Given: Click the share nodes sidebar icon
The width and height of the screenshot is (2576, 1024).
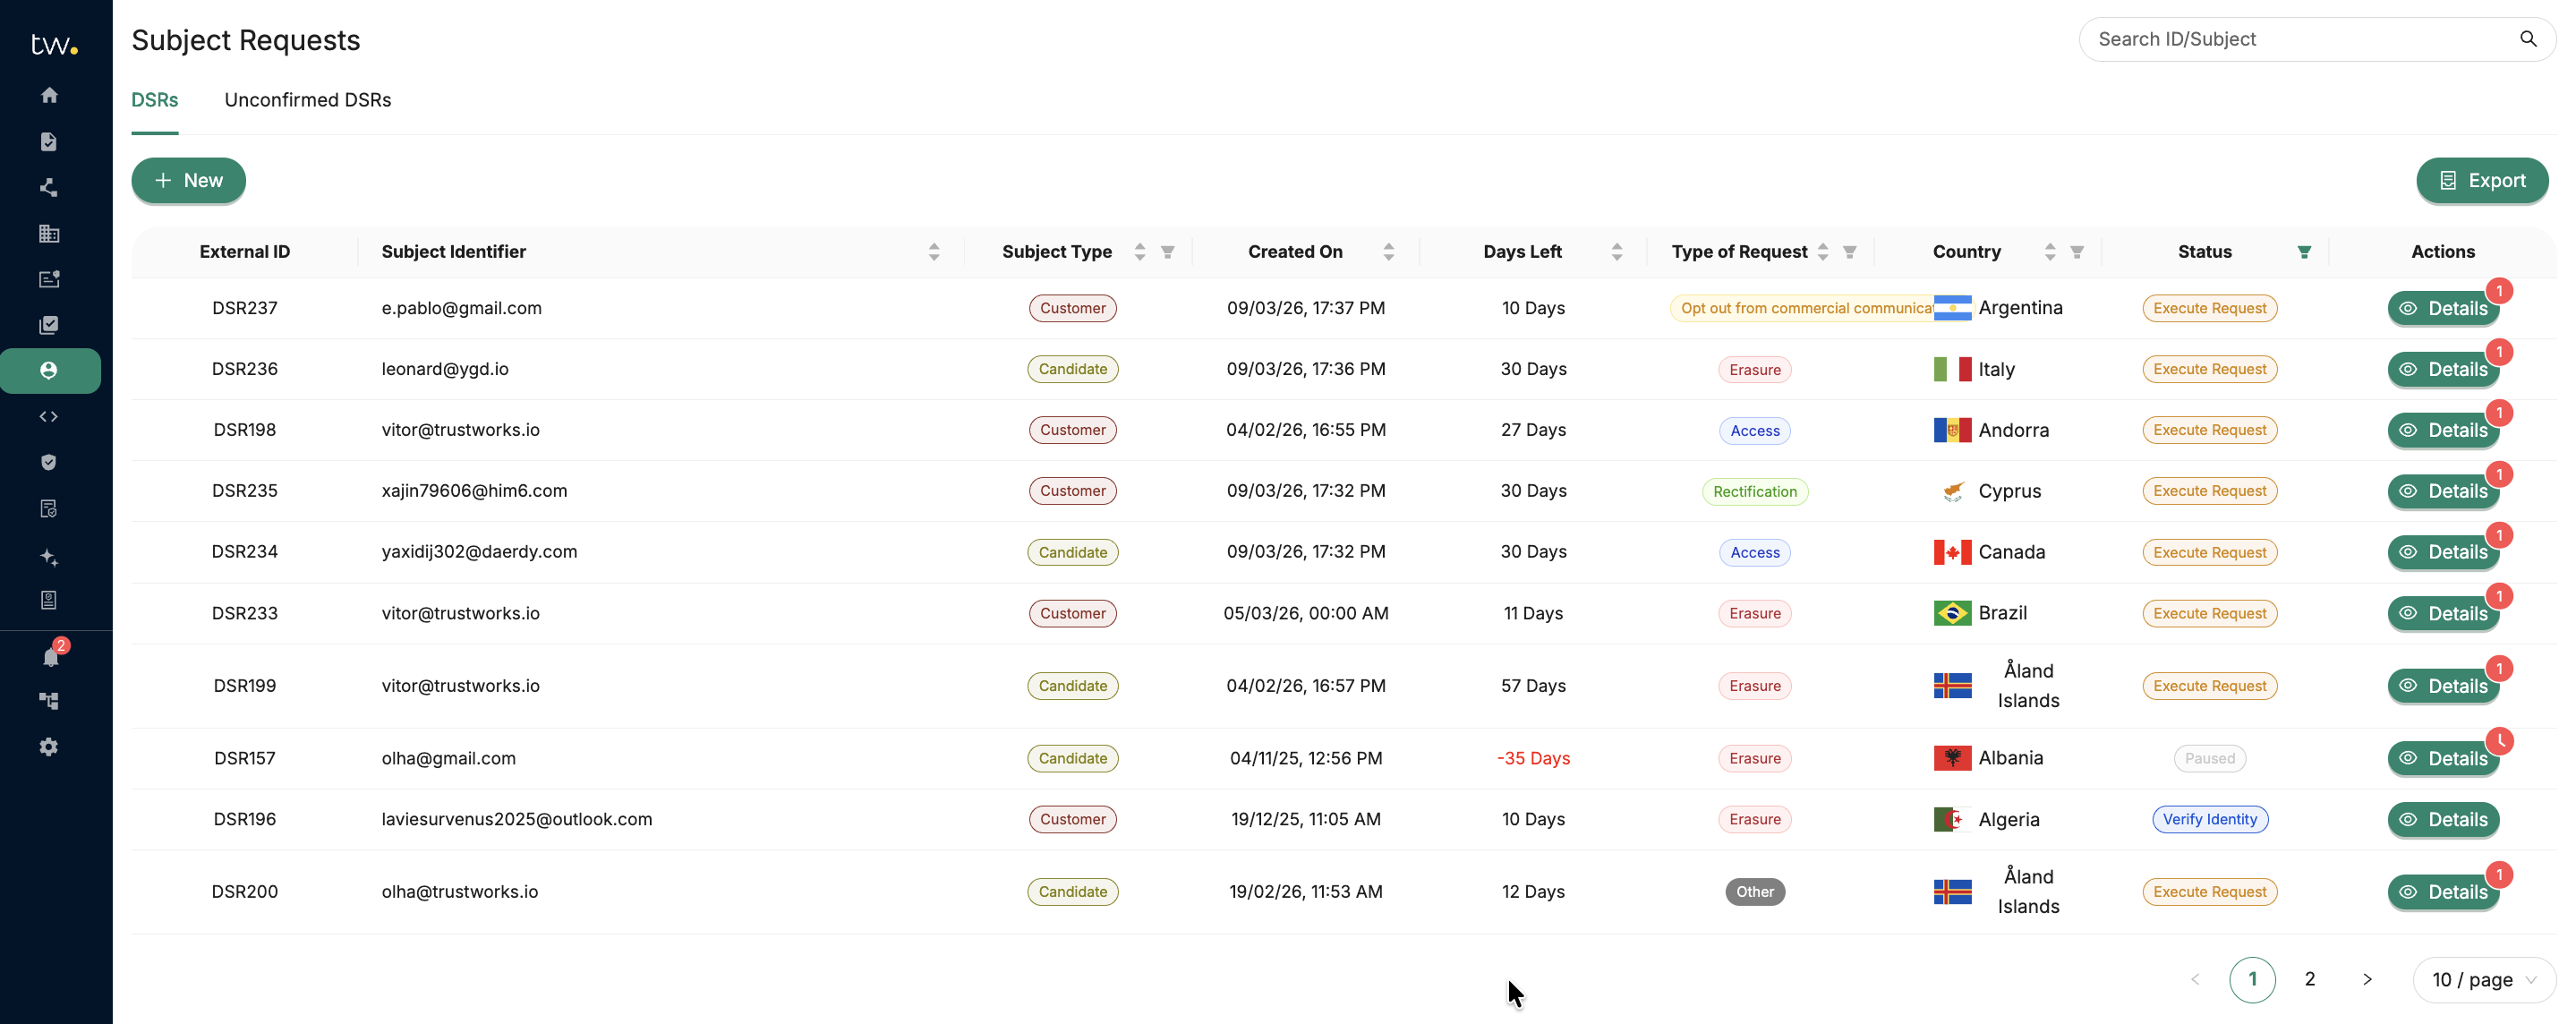Looking at the screenshot, I should (x=49, y=187).
